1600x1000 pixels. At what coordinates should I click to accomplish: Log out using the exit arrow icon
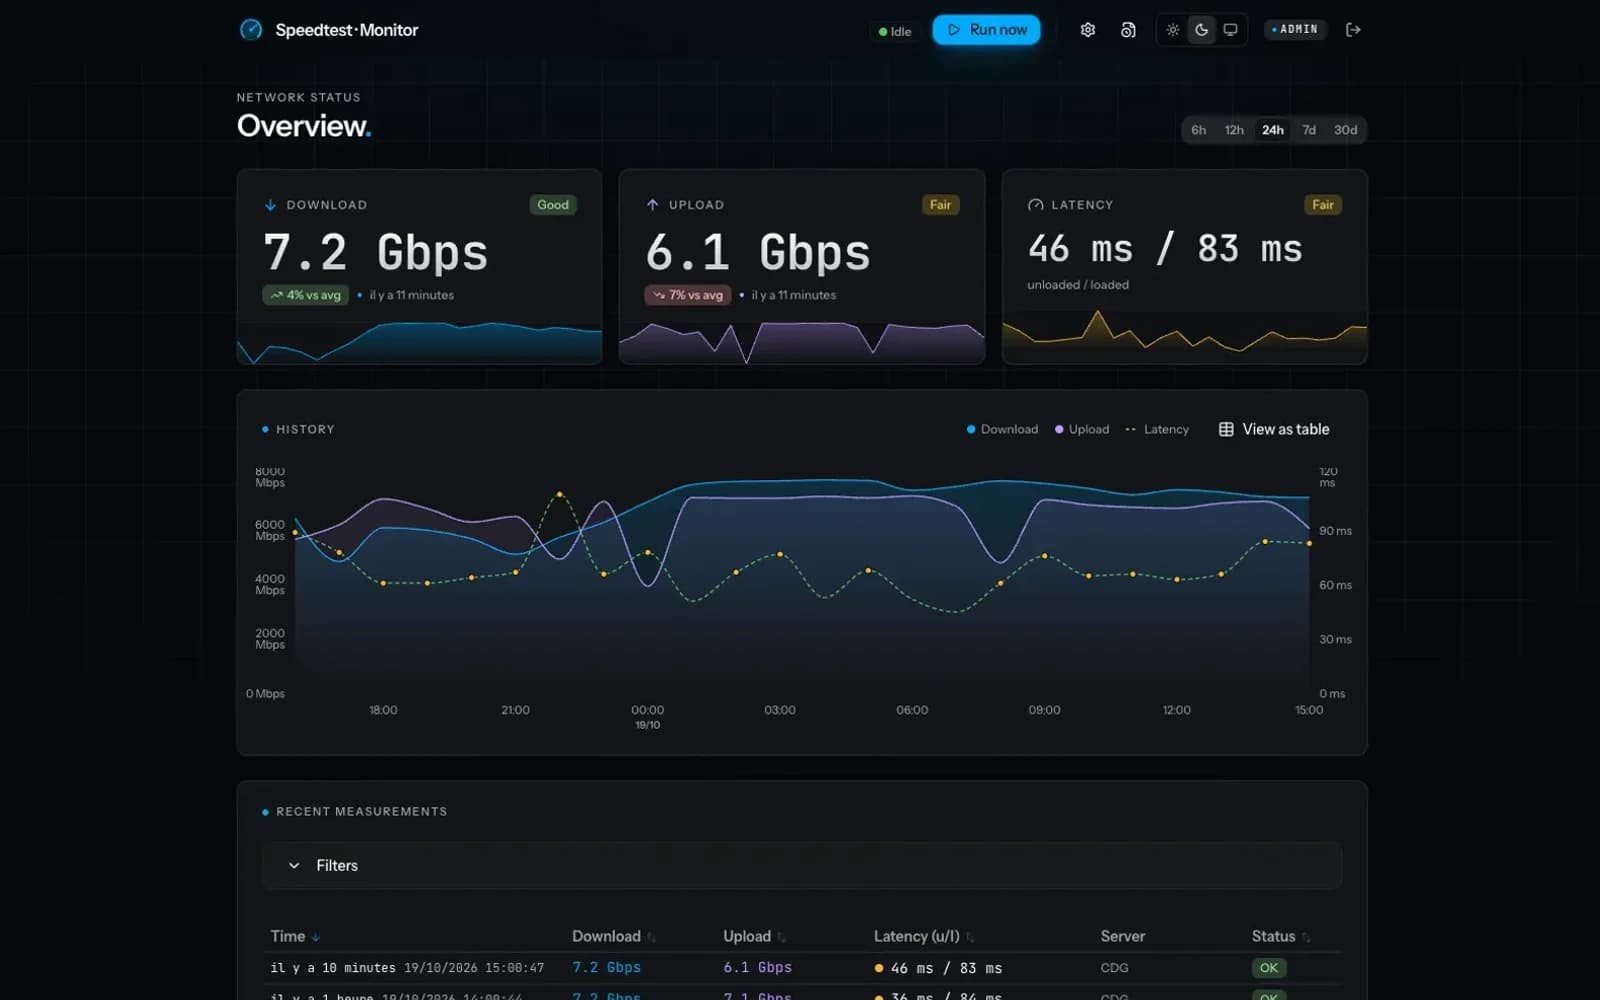click(x=1353, y=30)
